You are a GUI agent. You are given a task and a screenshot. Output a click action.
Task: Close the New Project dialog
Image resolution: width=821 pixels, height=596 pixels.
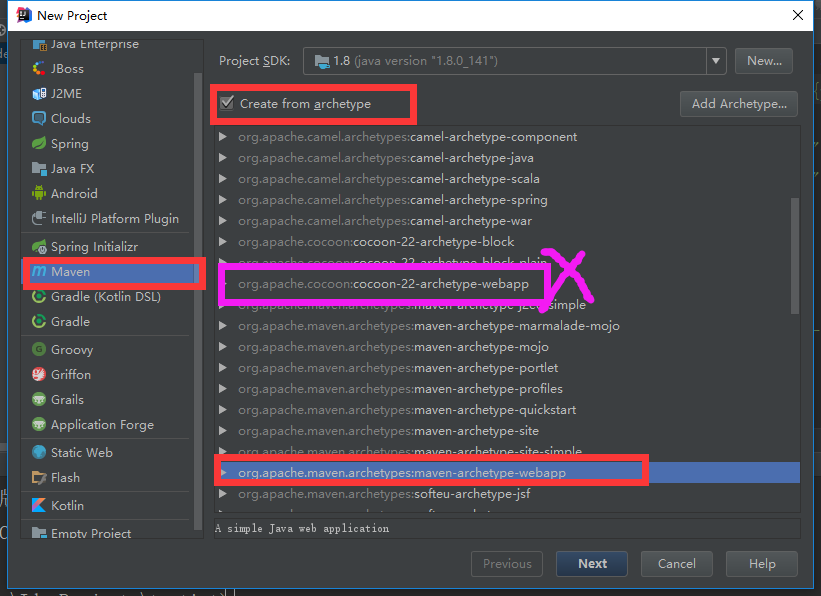pos(797,15)
